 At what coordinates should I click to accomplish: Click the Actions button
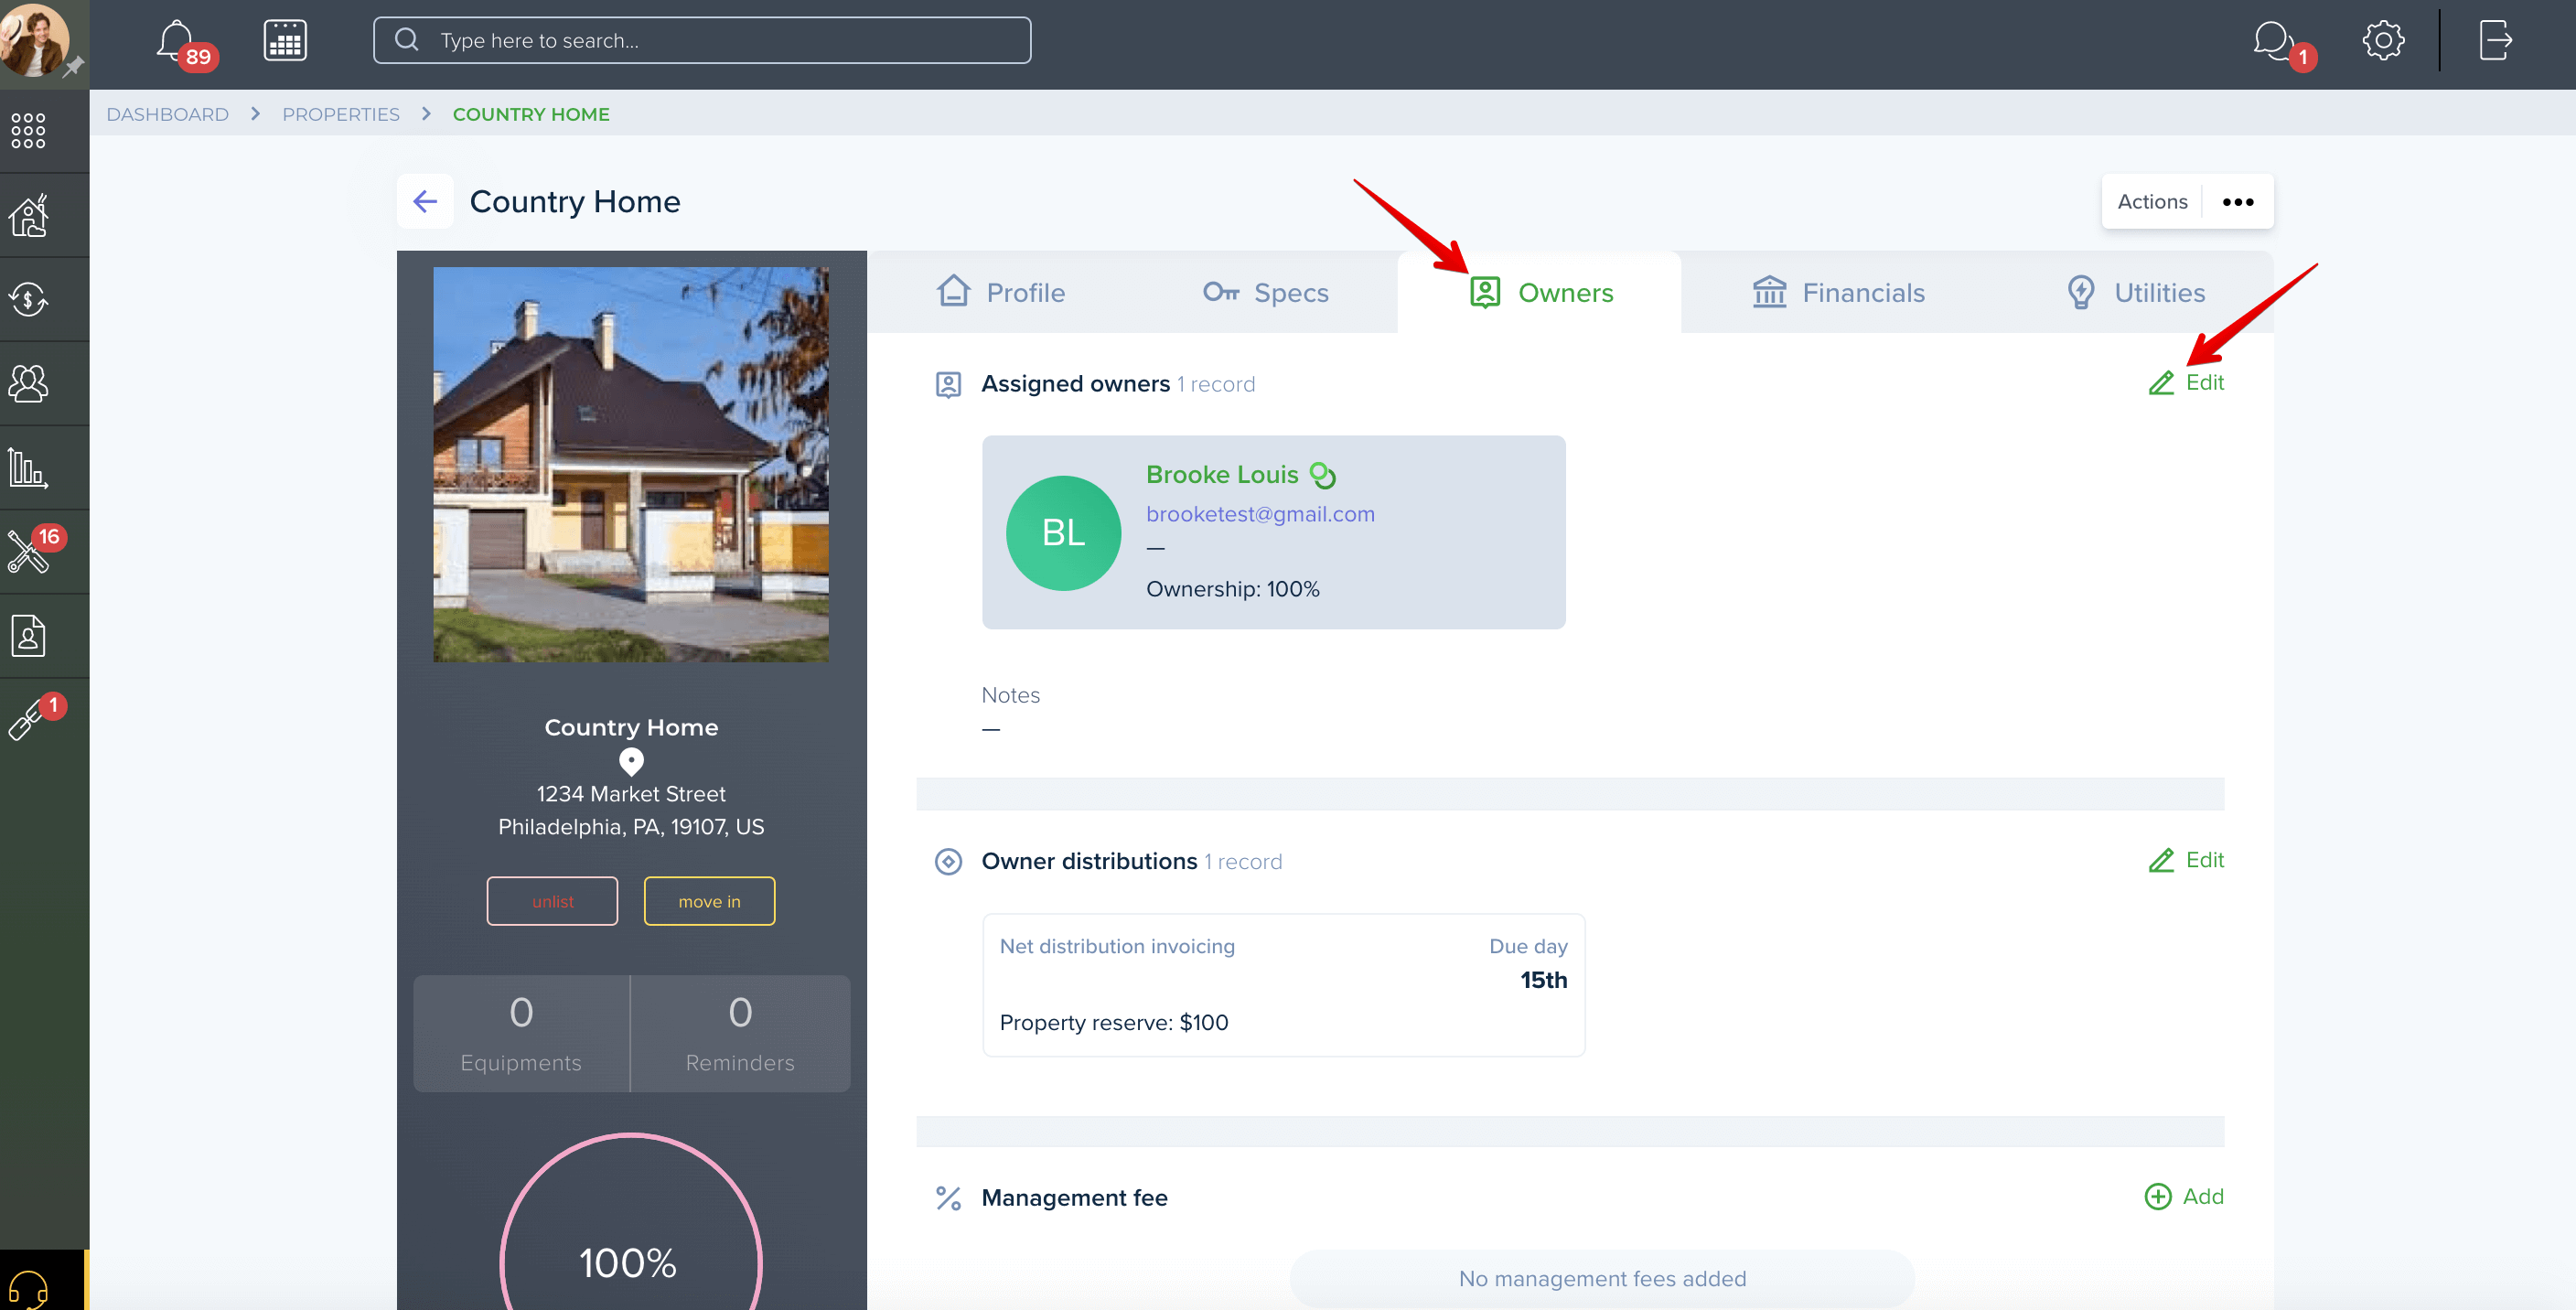[x=2152, y=201]
